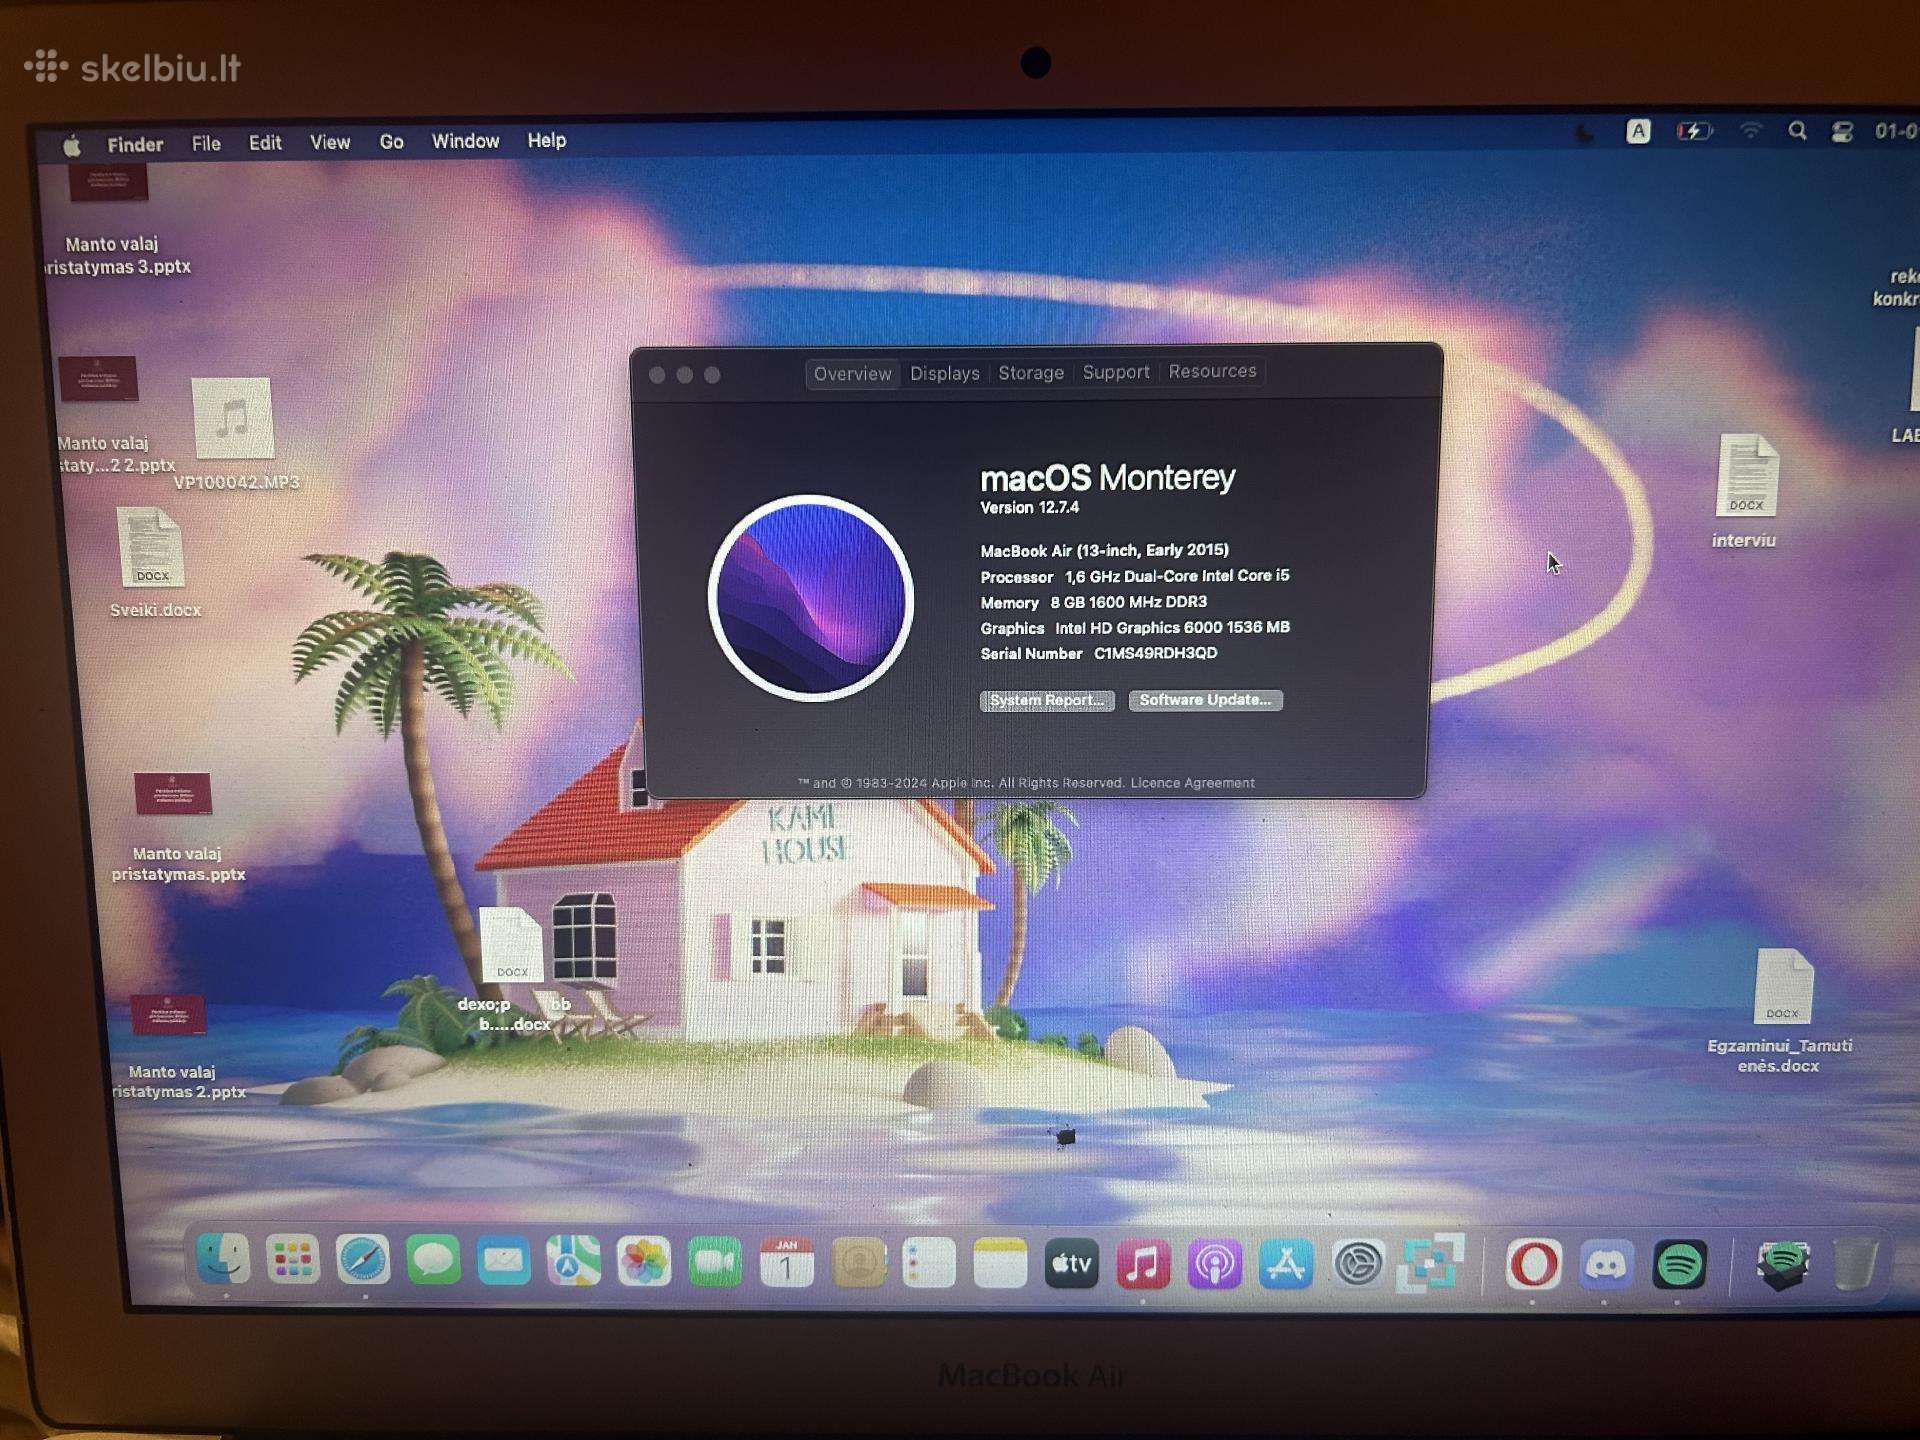
Task: Open the Photos app icon
Action: pos(644,1262)
